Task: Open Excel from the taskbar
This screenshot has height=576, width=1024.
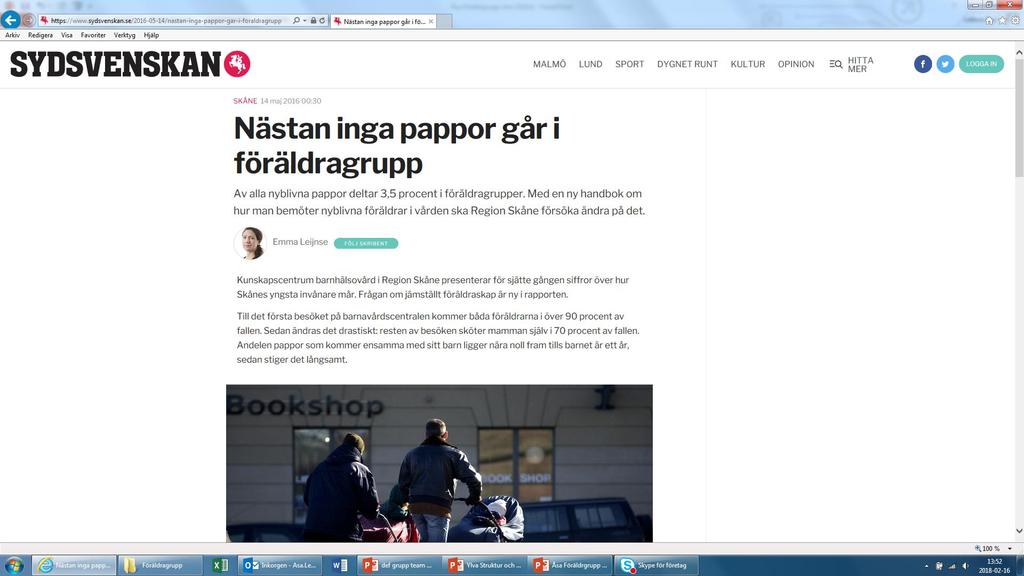Action: (220, 566)
